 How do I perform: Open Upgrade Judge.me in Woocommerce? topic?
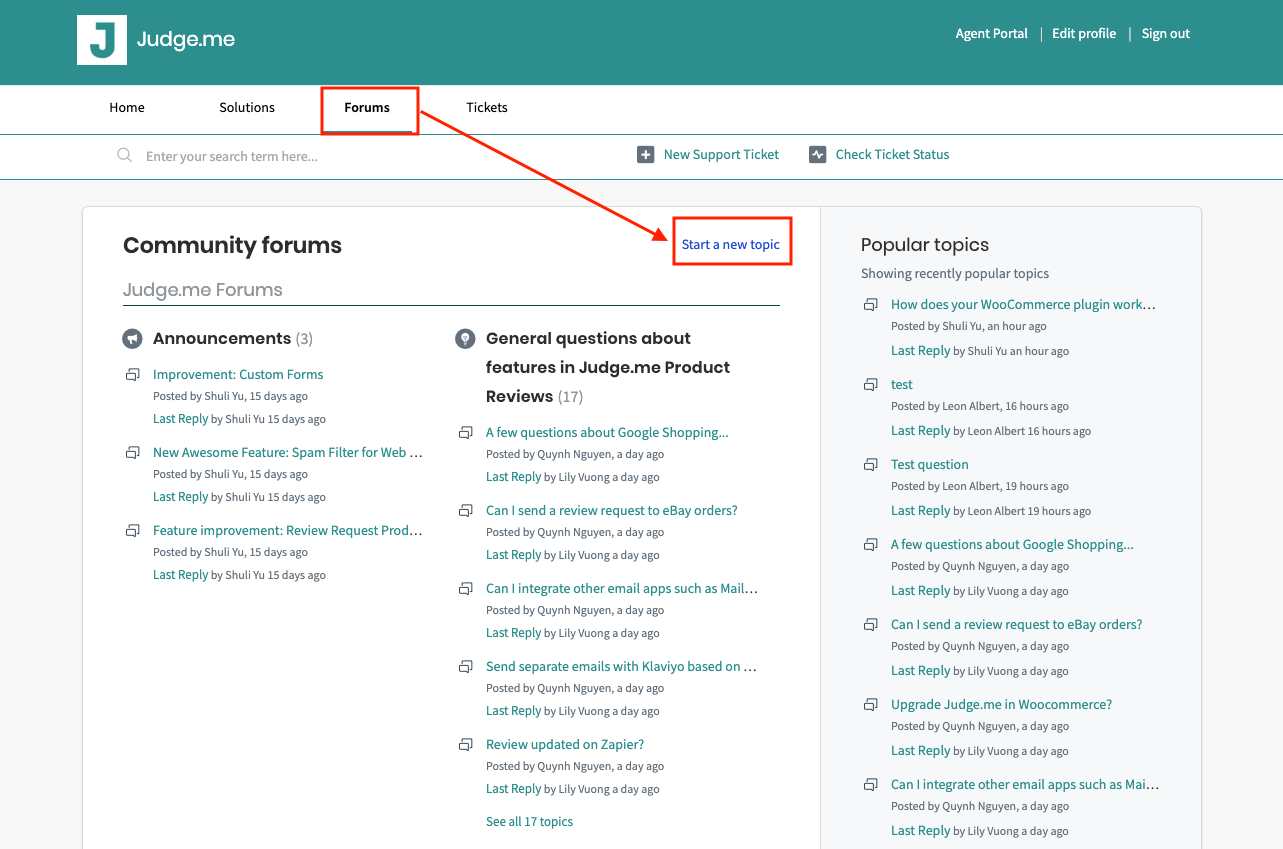click(1001, 705)
